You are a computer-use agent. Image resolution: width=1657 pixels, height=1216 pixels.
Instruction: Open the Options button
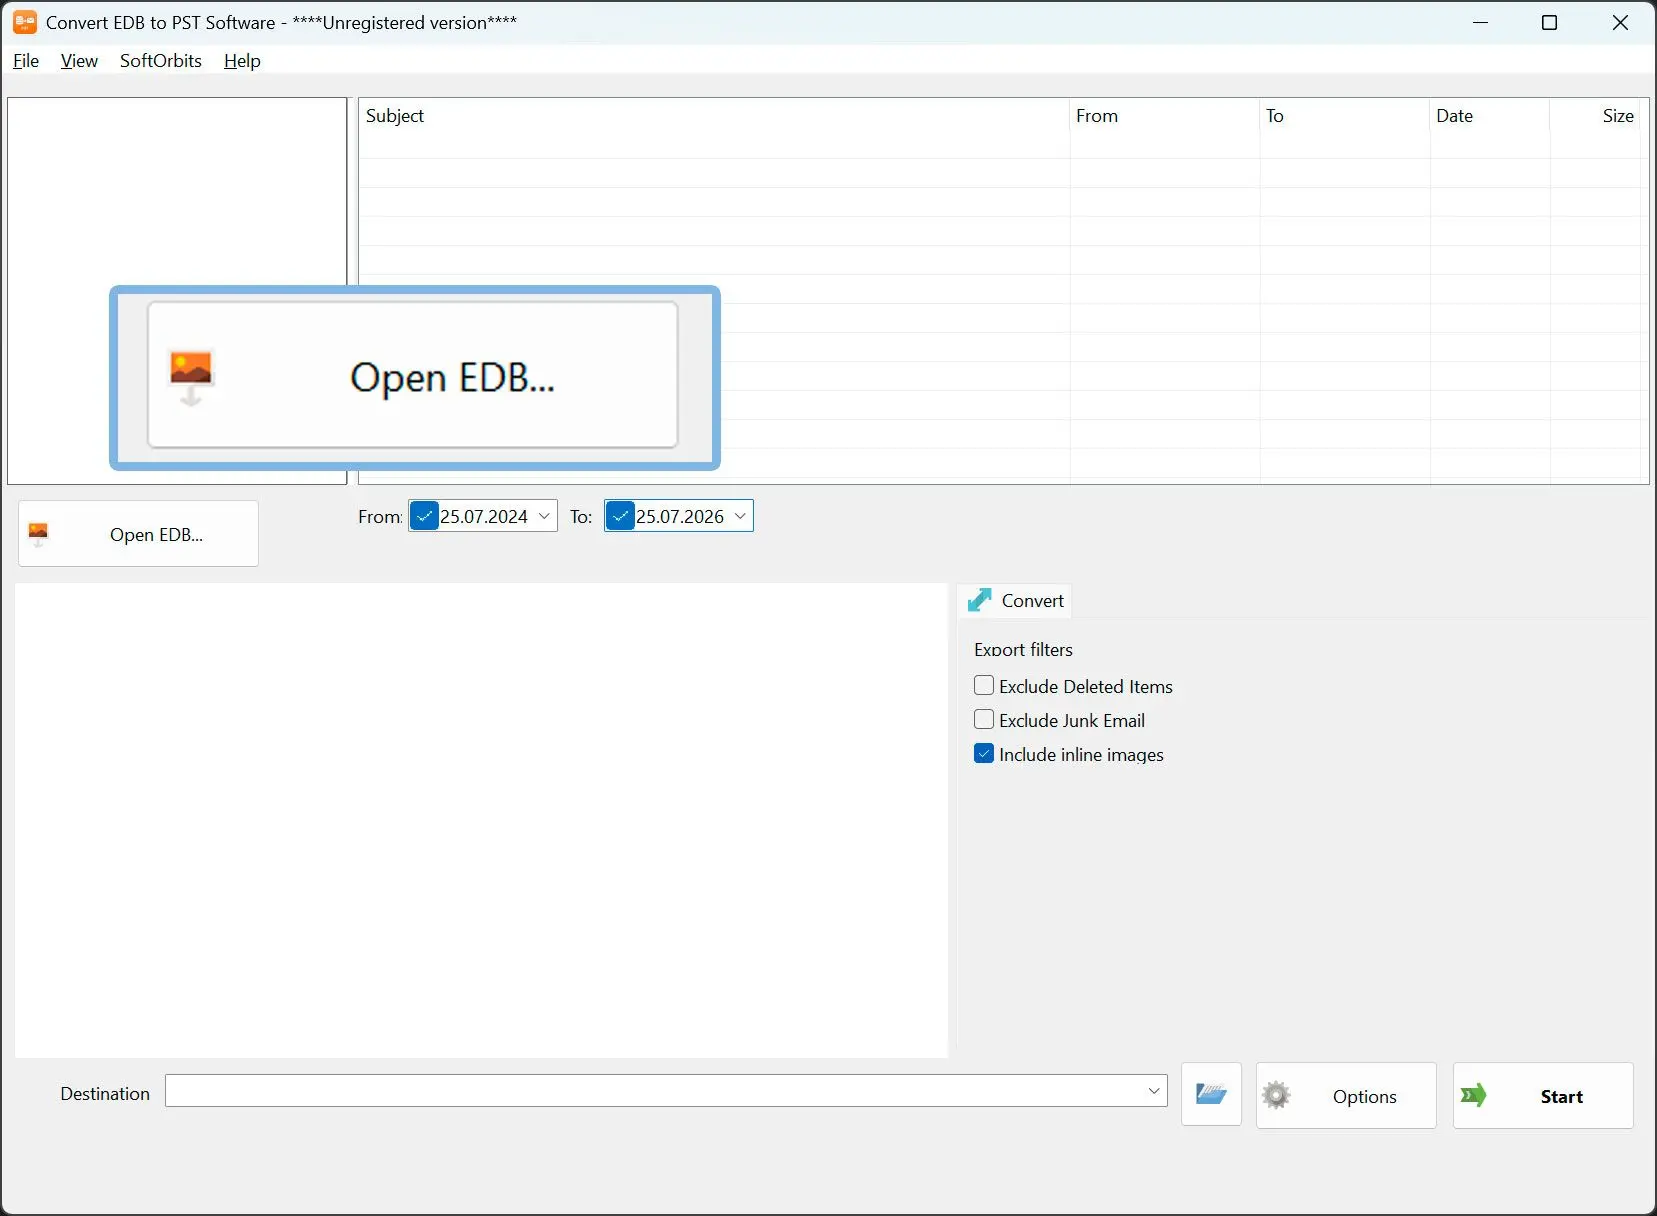(1346, 1096)
